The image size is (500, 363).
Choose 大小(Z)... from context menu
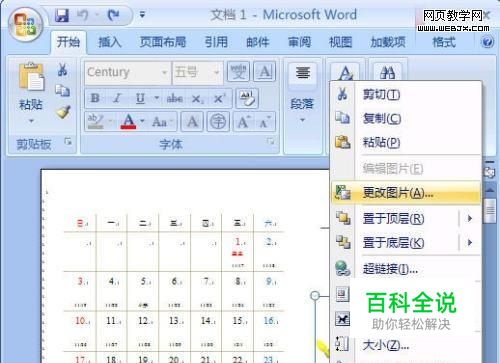[406, 345]
